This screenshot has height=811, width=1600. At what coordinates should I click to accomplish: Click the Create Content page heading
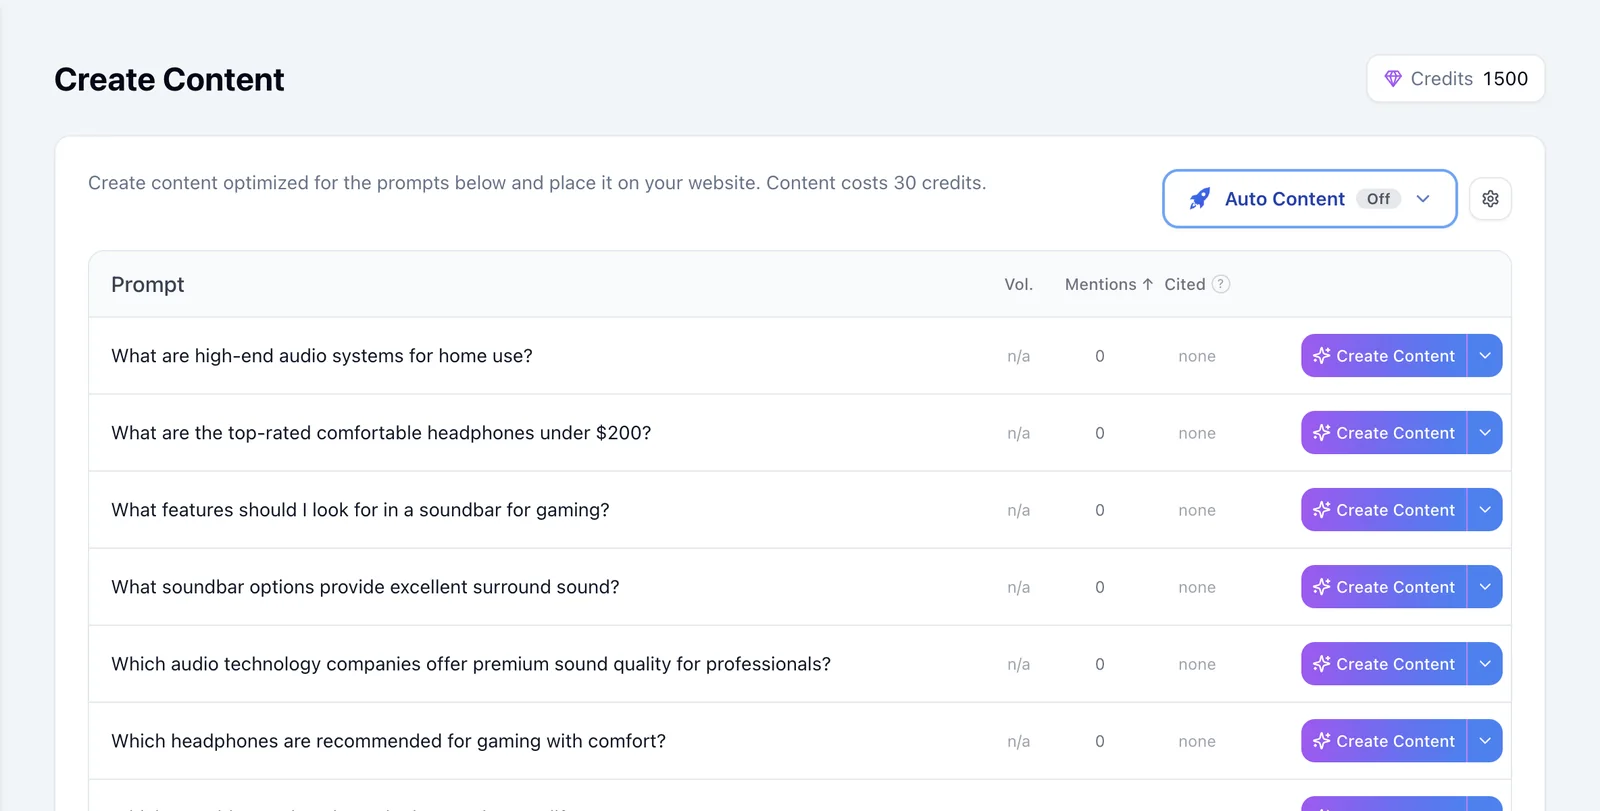tap(169, 79)
